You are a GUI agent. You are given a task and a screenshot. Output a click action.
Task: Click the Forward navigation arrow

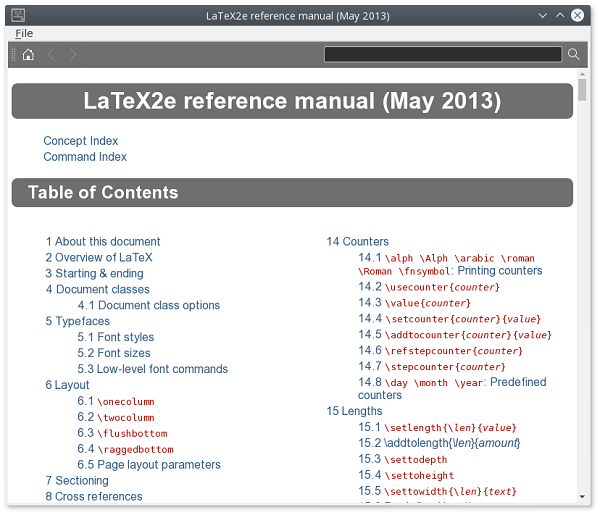click(x=73, y=55)
